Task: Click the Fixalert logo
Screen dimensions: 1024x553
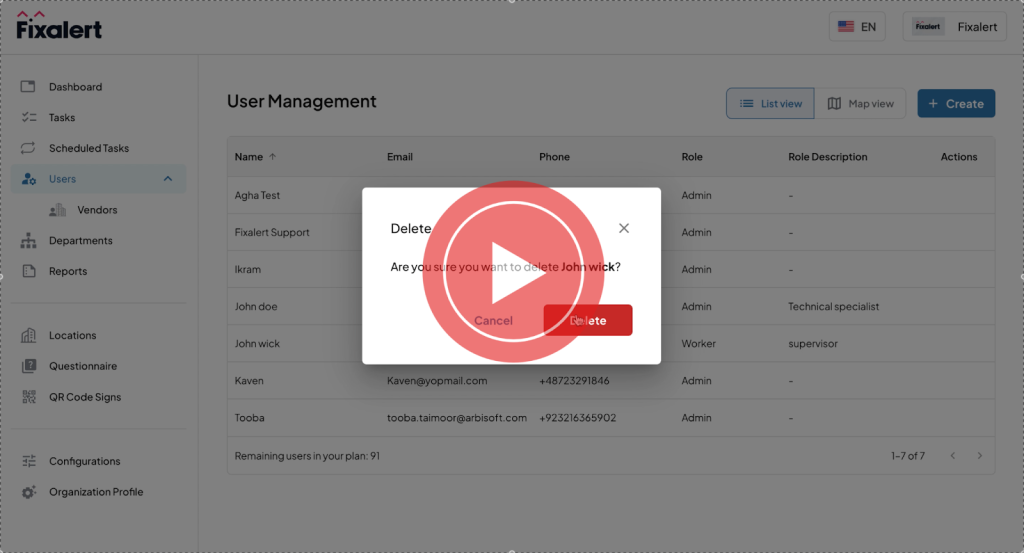Action: 59,25
